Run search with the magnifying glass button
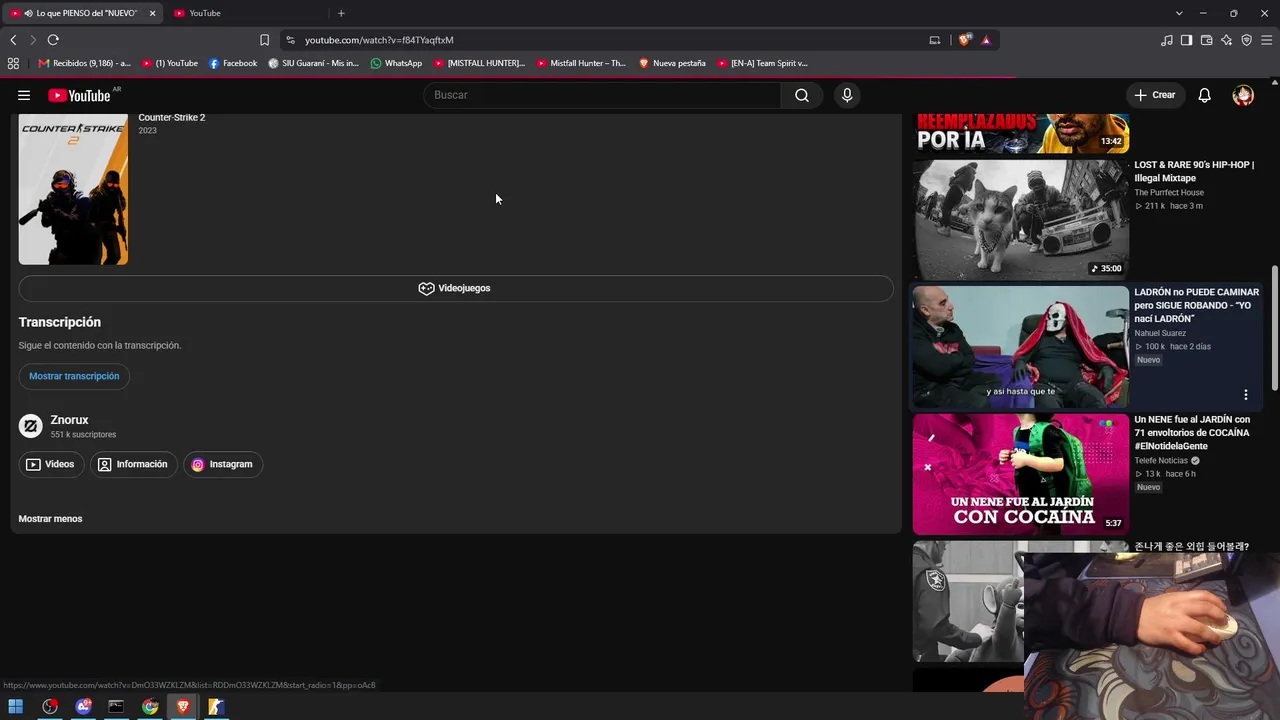Screen dimensions: 1280x720 [802, 95]
